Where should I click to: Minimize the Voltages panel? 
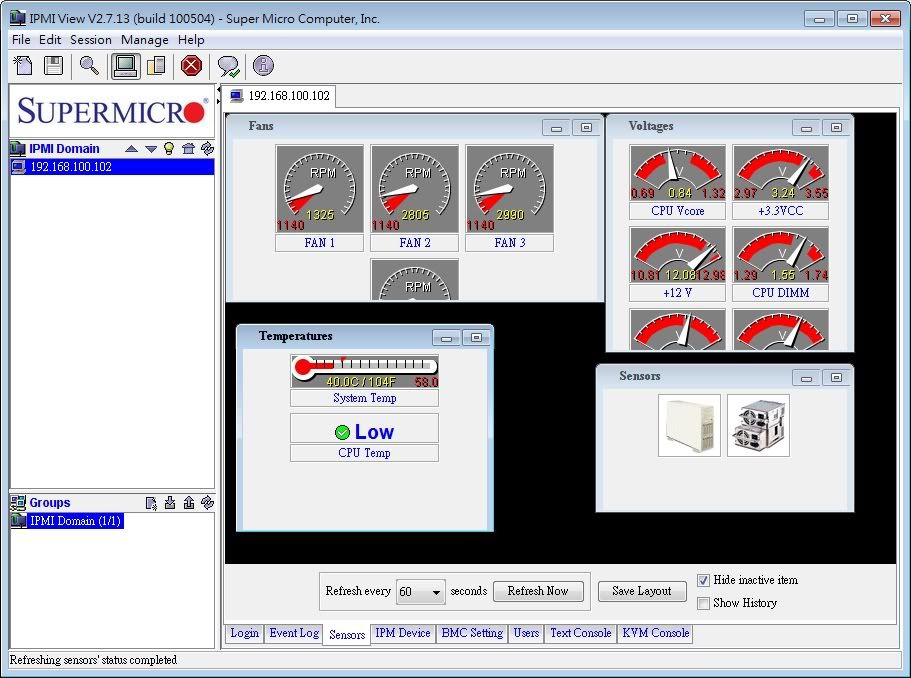click(806, 128)
